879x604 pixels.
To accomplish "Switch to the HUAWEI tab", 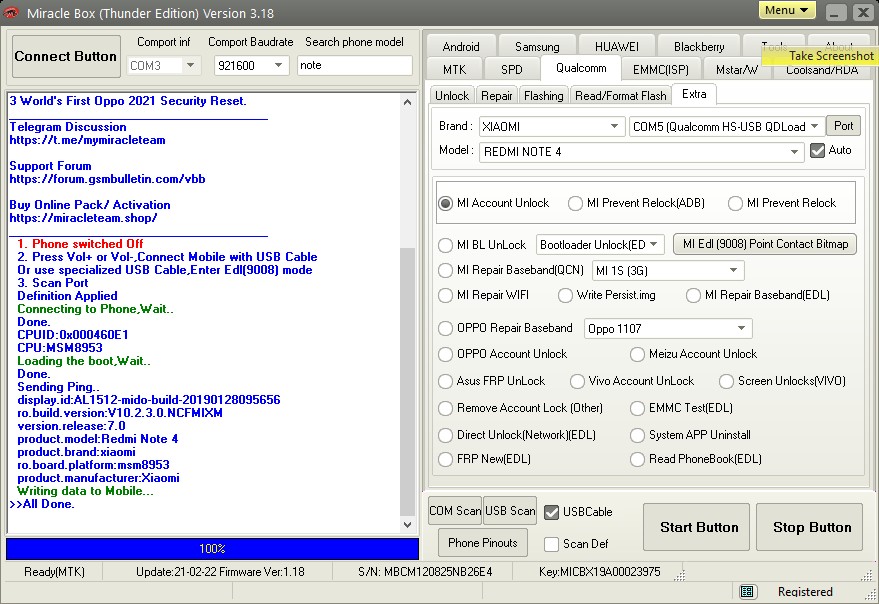I will pyautogui.click(x=617, y=47).
